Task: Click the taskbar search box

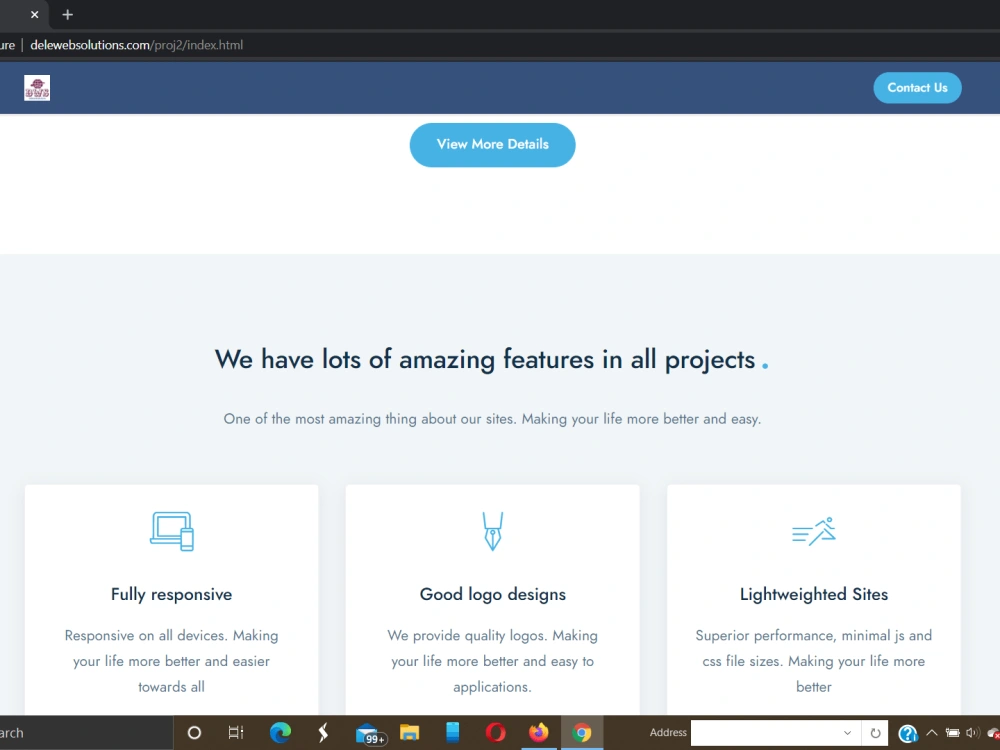Action: click(86, 733)
